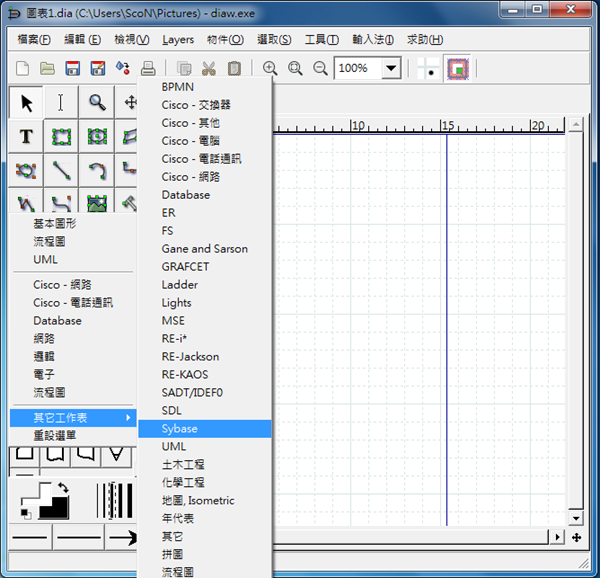600x578 pixels.
Task: Toggle object snapping button in toolbar
Action: pyautogui.click(x=458, y=69)
